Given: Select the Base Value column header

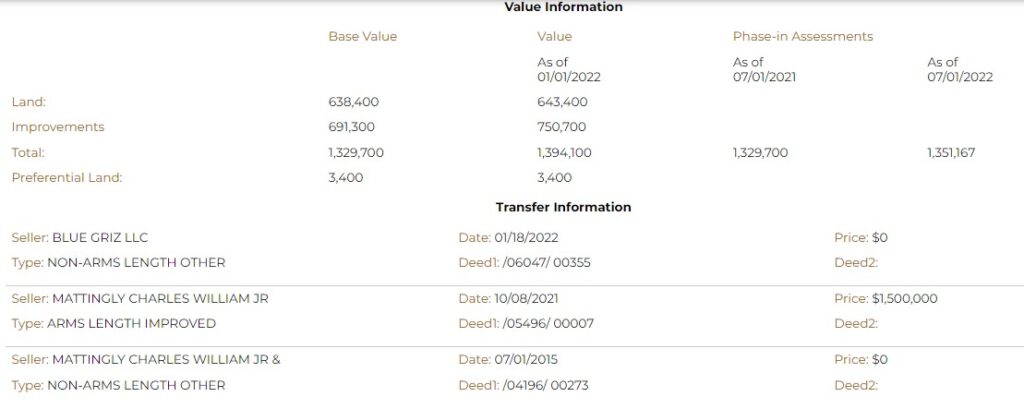Looking at the screenshot, I should pos(362,37).
